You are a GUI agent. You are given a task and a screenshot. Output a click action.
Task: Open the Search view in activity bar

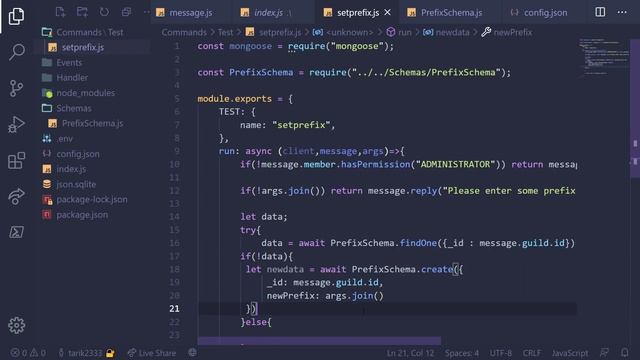16,52
